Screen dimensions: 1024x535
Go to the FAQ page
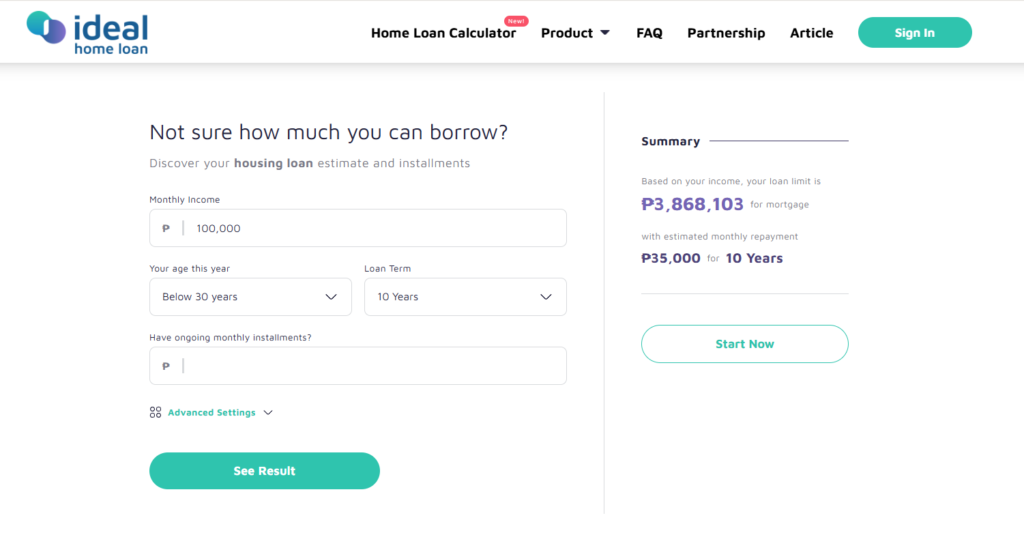point(649,33)
